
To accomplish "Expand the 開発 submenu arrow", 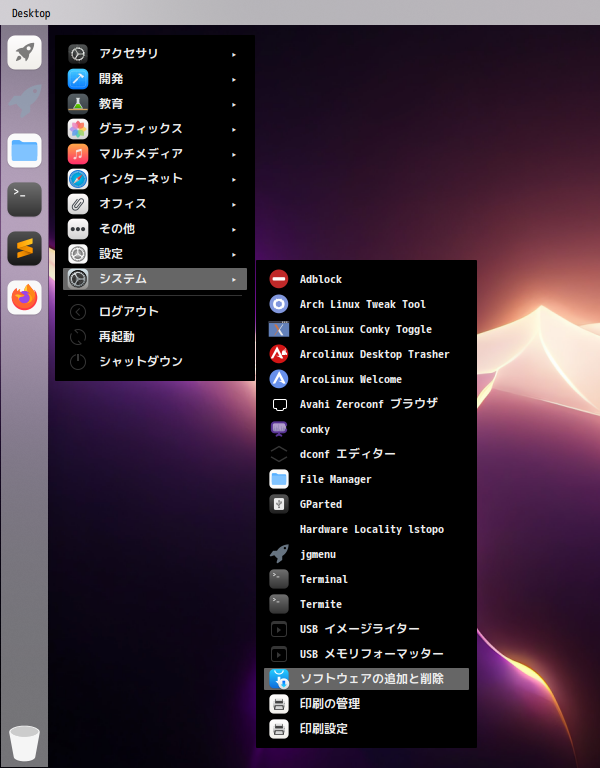I will (x=234, y=79).
